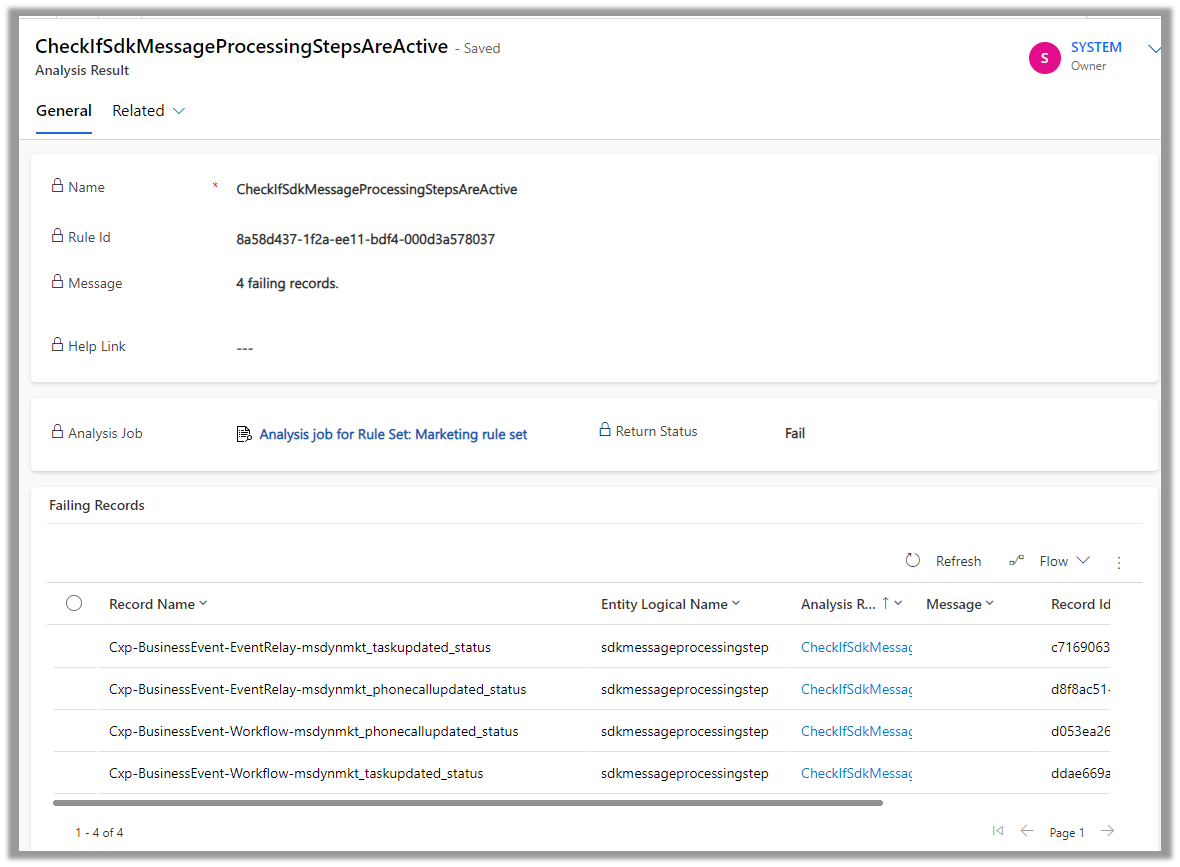Click the Analysis Job record icon
Screen dimensions: 1180x867
pyautogui.click(x=244, y=434)
